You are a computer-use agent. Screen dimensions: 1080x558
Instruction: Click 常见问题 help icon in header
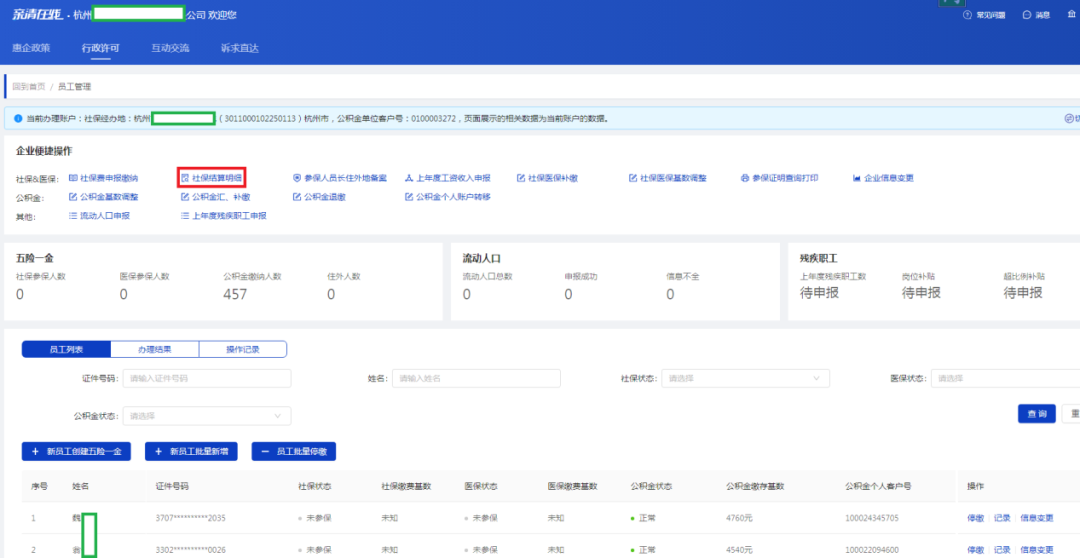986,15
